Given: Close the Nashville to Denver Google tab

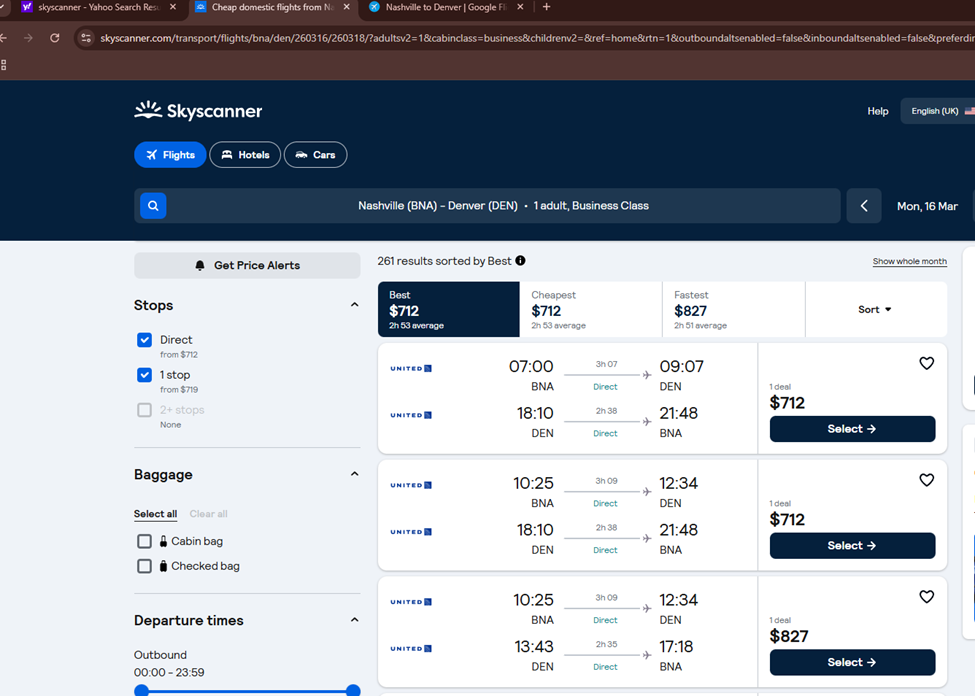Looking at the screenshot, I should tap(520, 7).
